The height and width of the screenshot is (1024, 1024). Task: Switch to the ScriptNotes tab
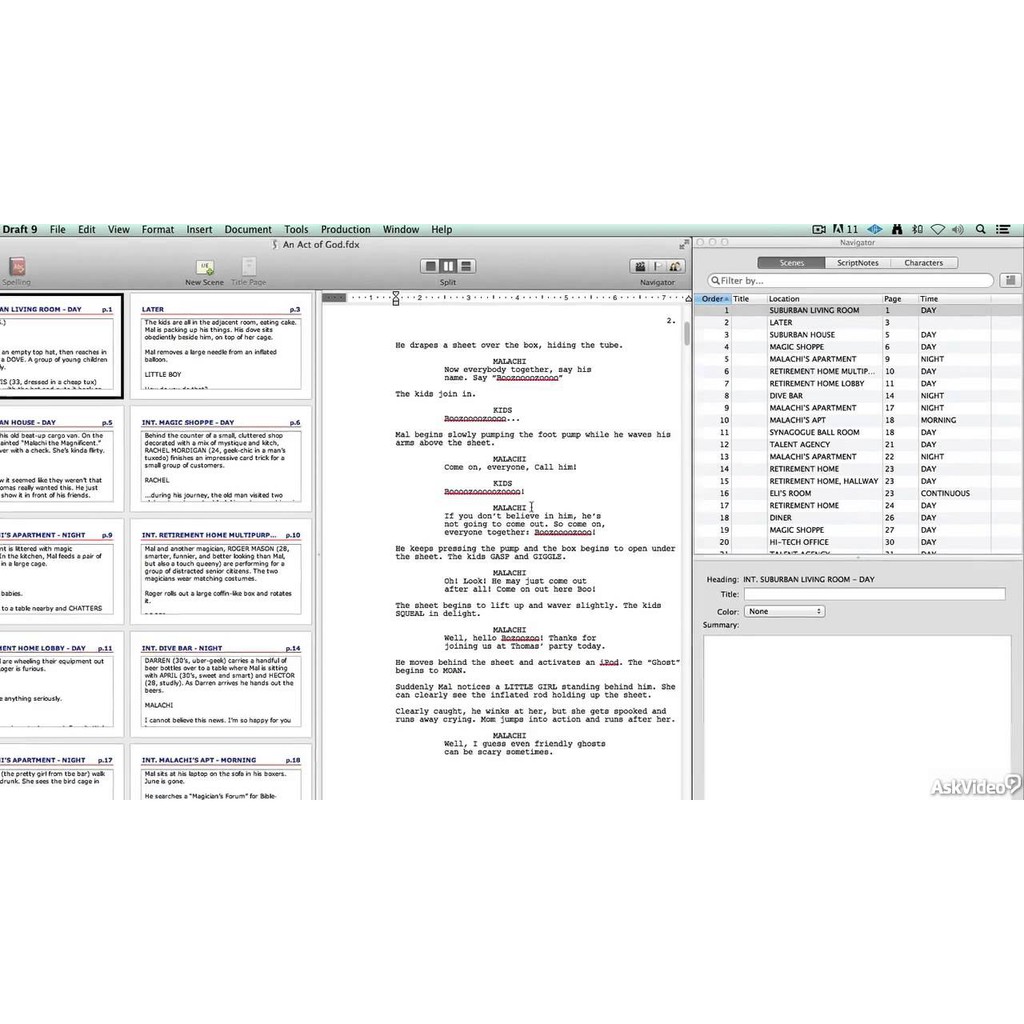(x=857, y=263)
